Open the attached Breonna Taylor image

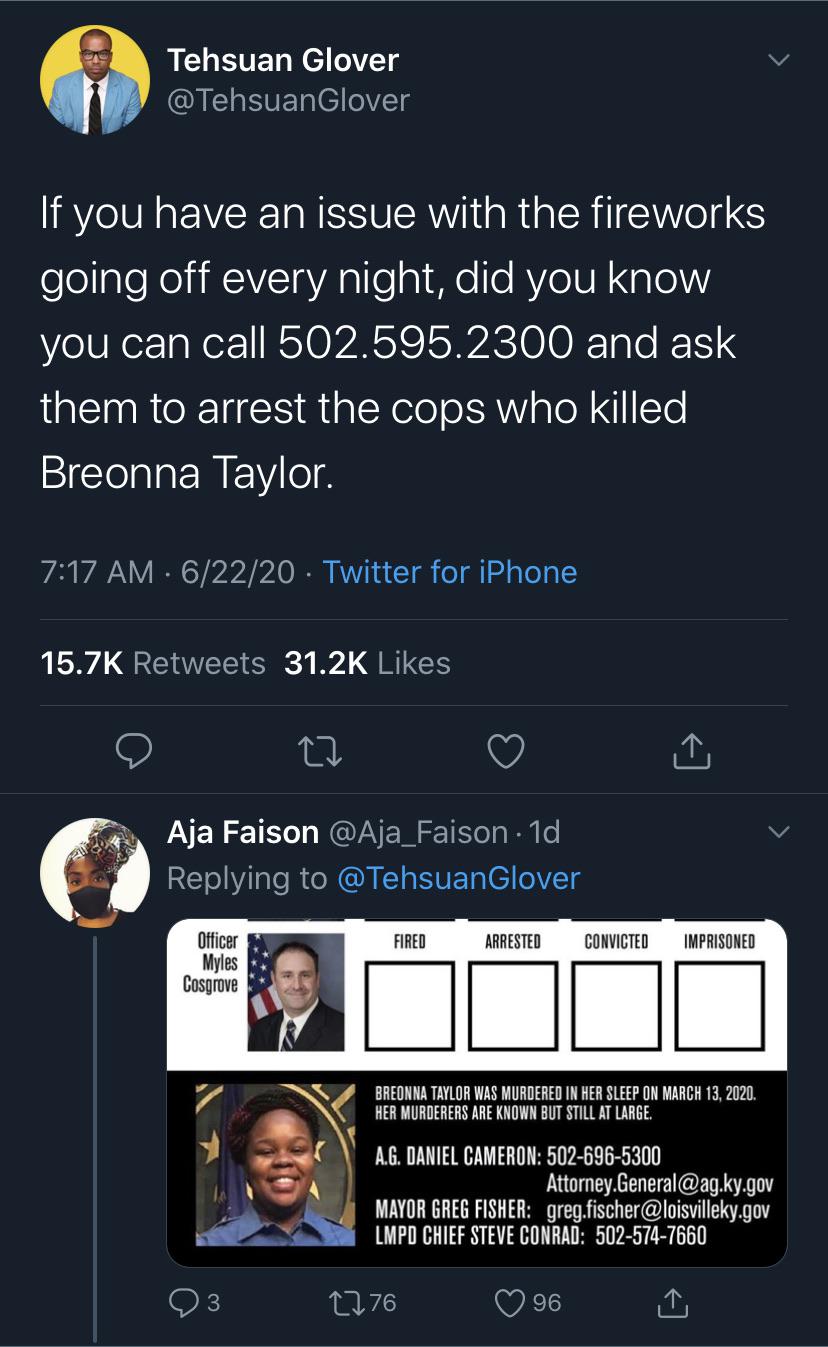pos(476,1093)
